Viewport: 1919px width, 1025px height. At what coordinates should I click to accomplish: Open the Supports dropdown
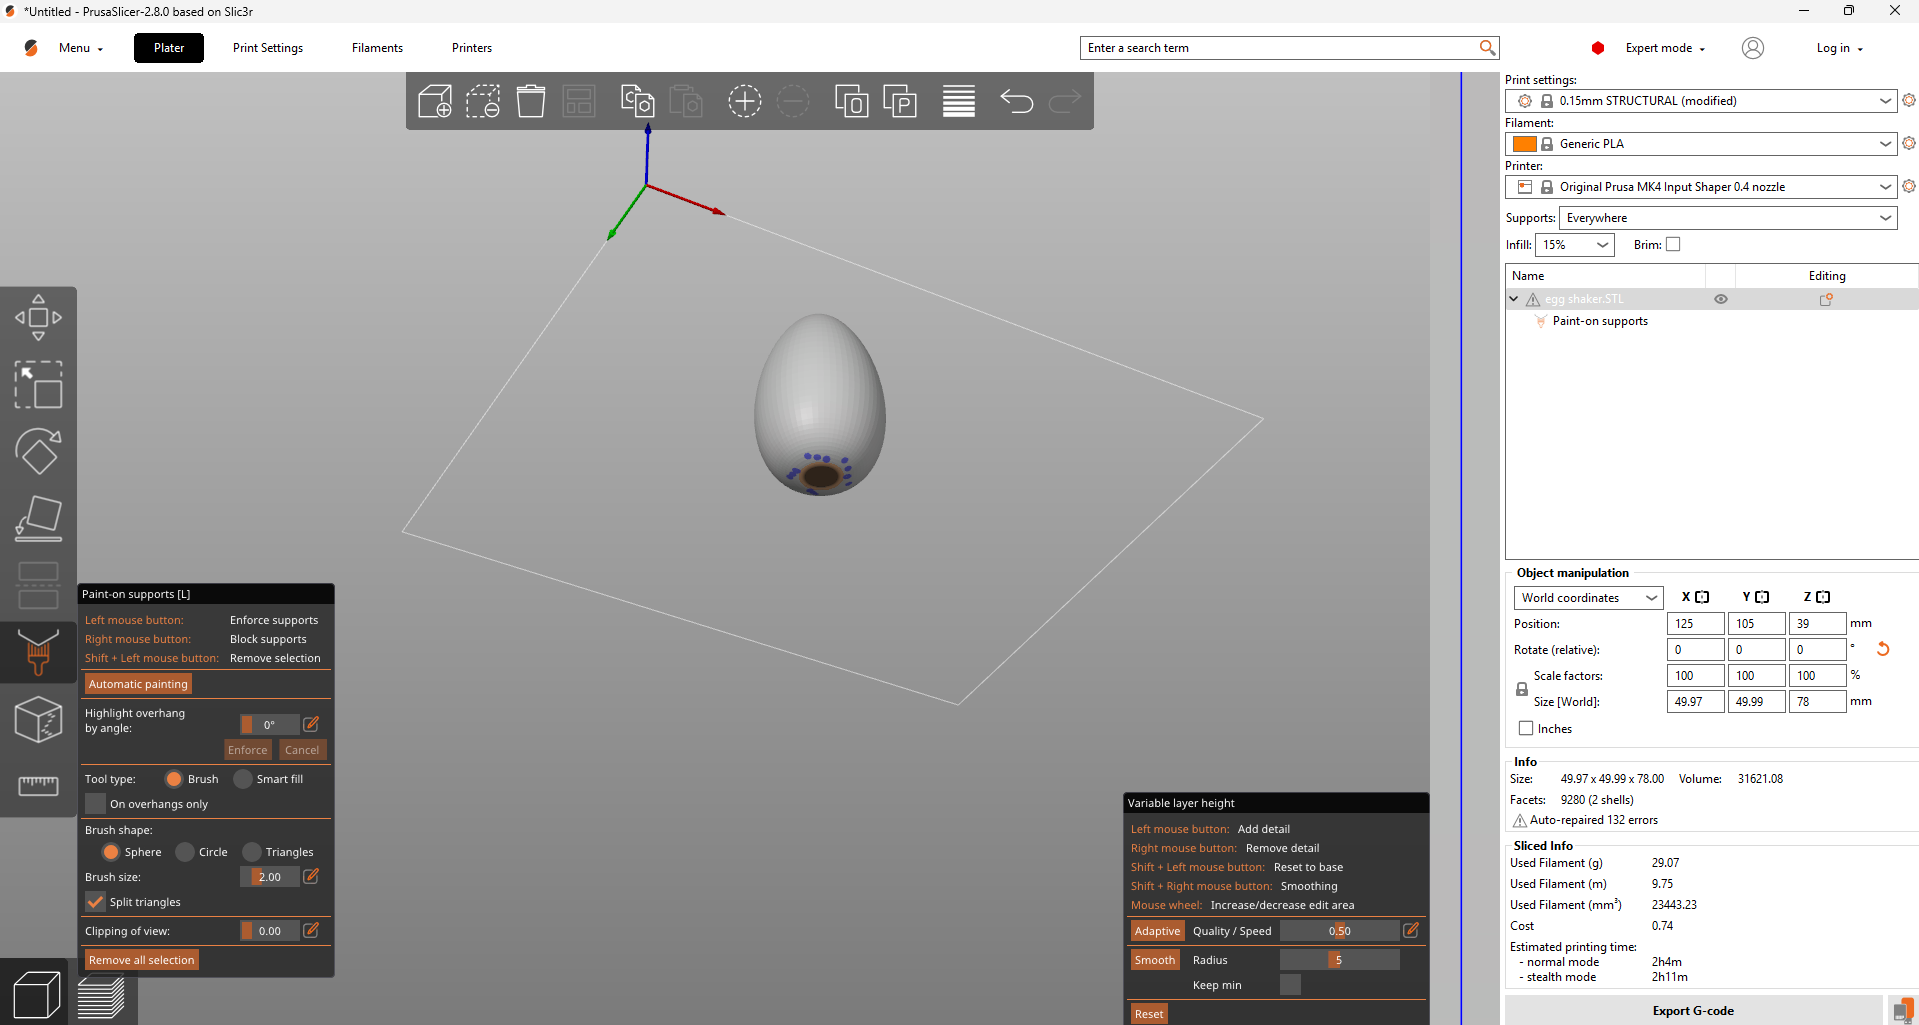coord(1727,218)
